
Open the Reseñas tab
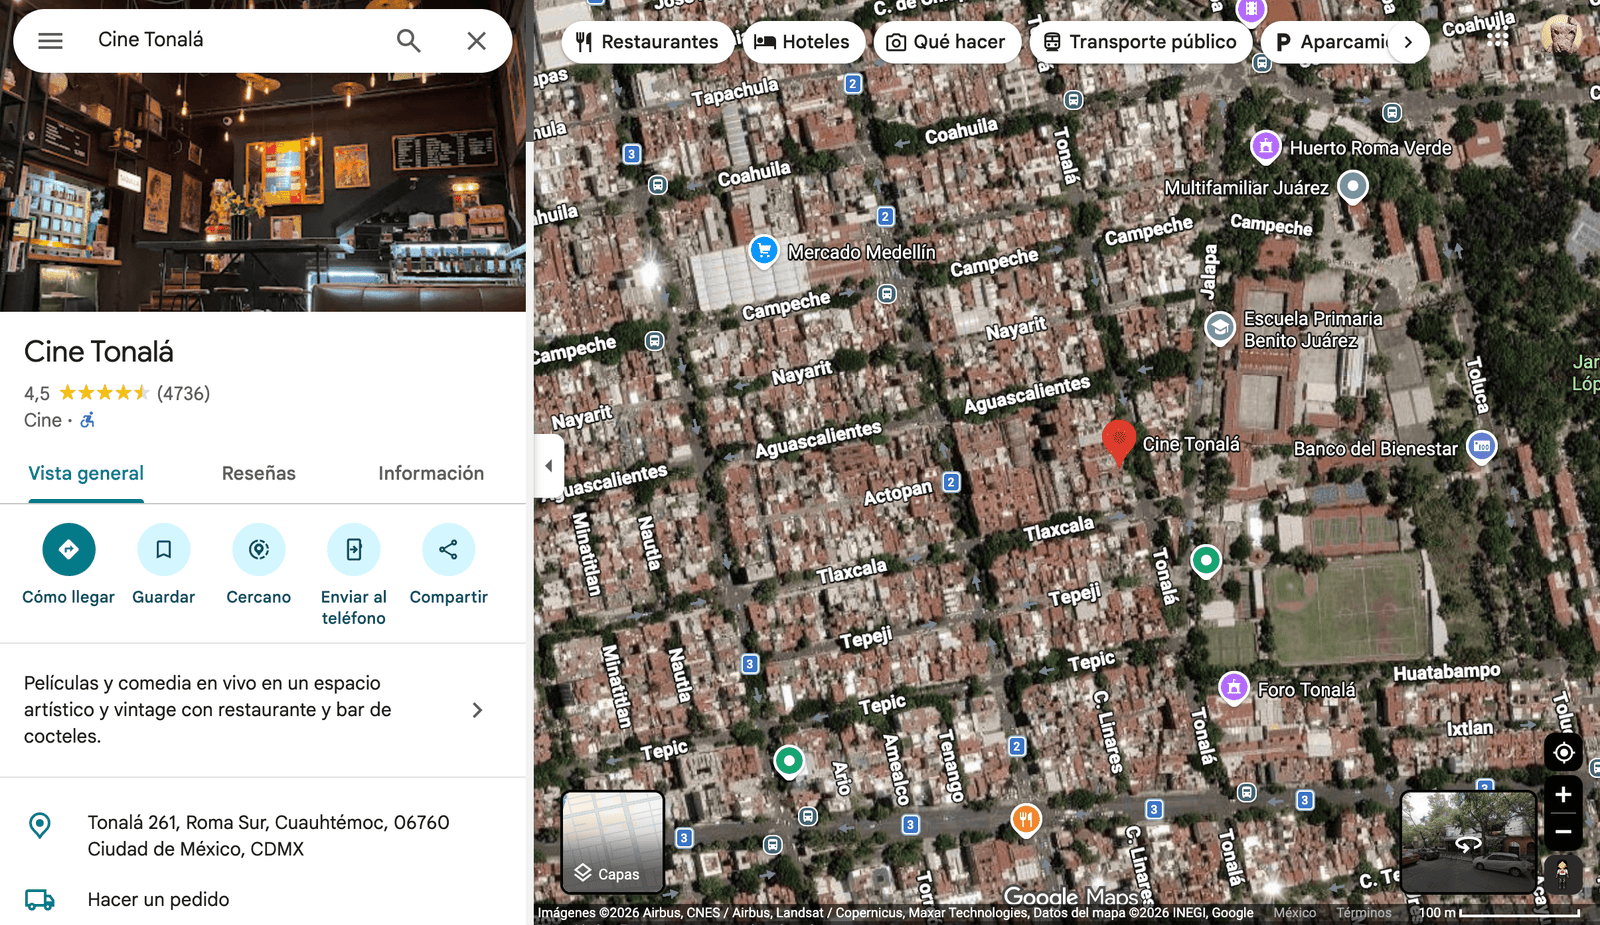259,473
